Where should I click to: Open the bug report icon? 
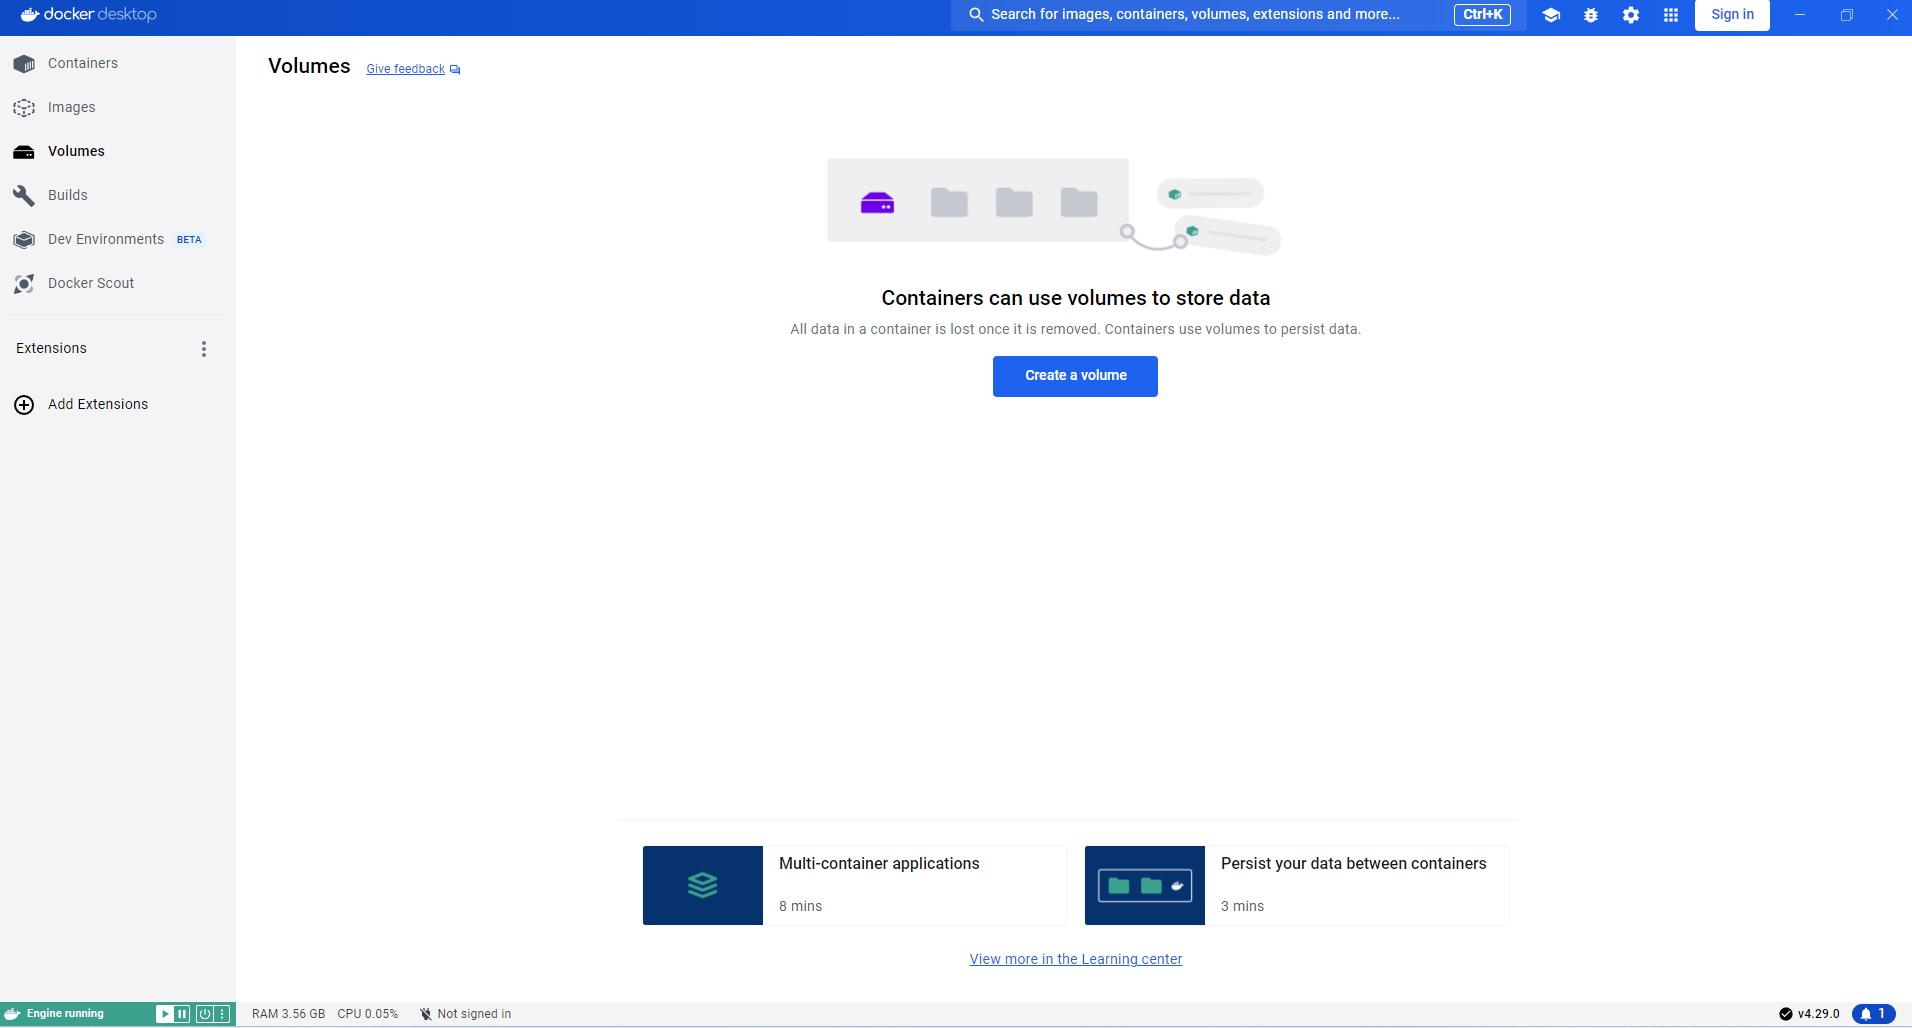point(1591,15)
